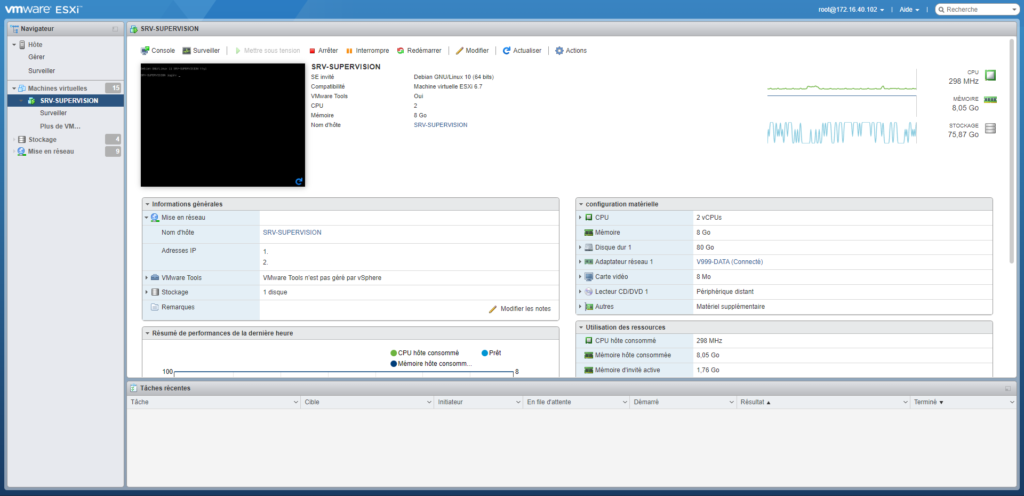This screenshot has width=1024, height=496.
Task: Open the VM Console from the toolbar
Action: (158, 50)
